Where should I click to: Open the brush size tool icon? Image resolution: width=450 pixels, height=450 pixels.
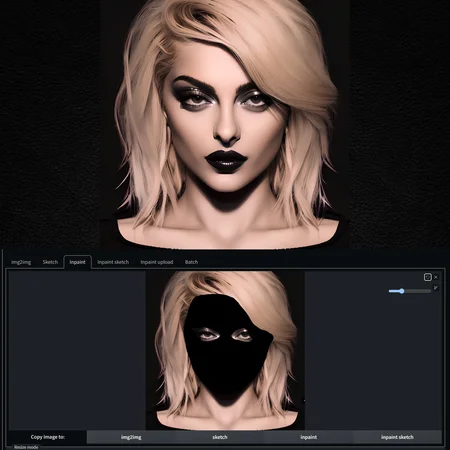tap(436, 288)
